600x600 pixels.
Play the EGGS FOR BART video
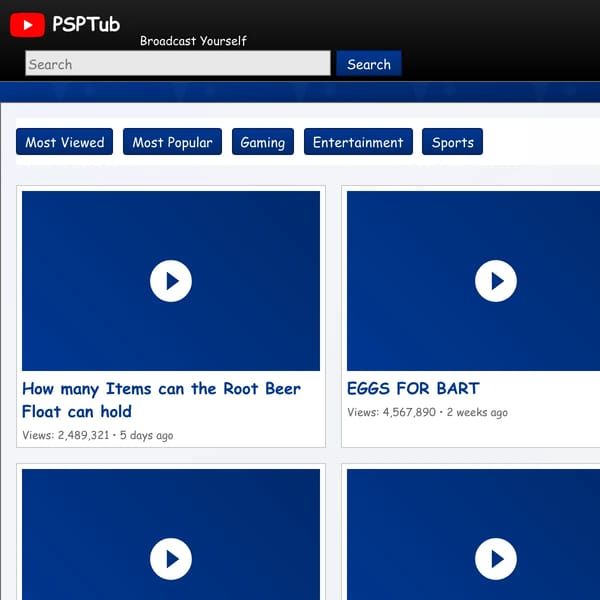click(x=496, y=281)
